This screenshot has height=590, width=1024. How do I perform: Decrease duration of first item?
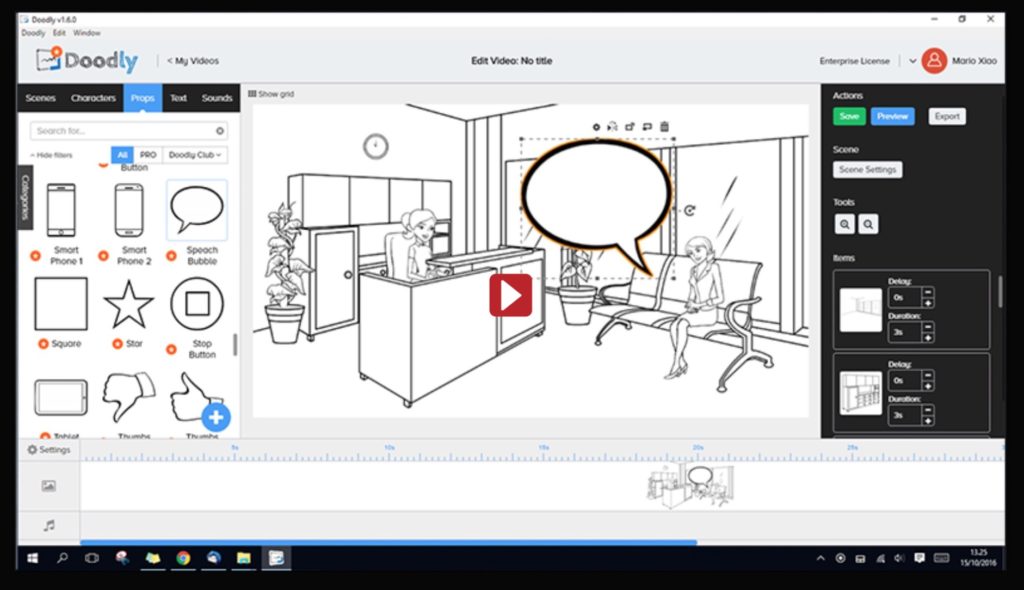928,327
